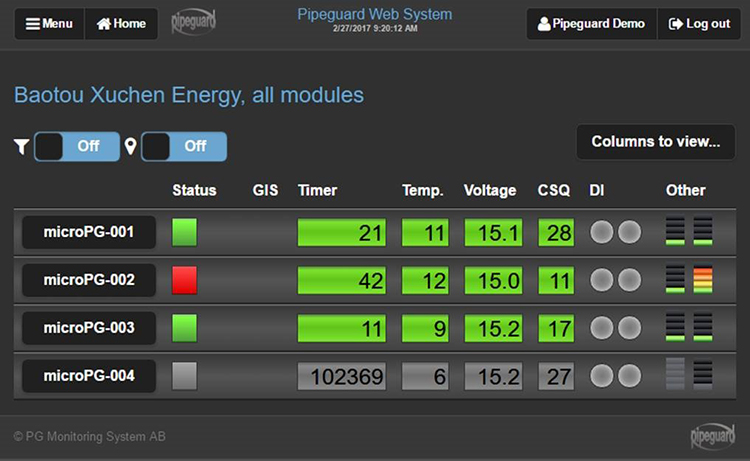This screenshot has height=461, width=750.
Task: Click second DI indicator of microPG-004
Action: coord(629,376)
